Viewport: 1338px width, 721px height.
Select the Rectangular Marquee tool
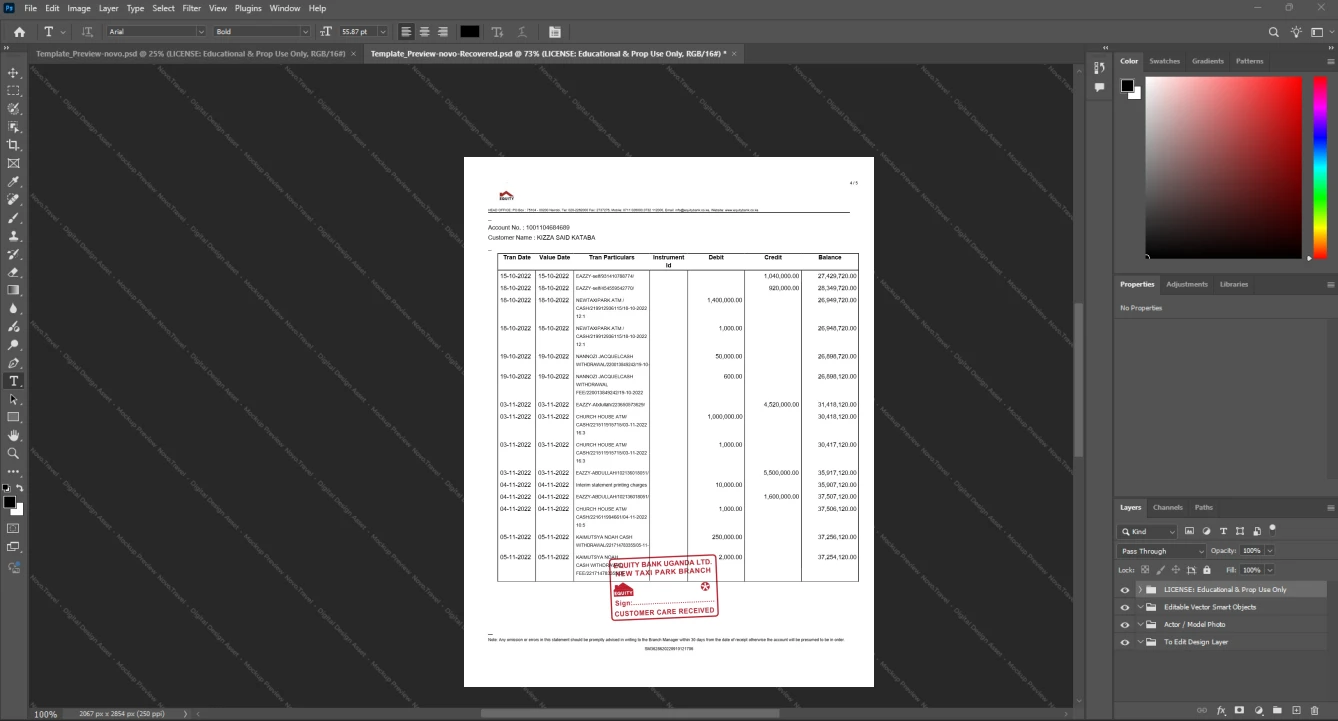14,91
